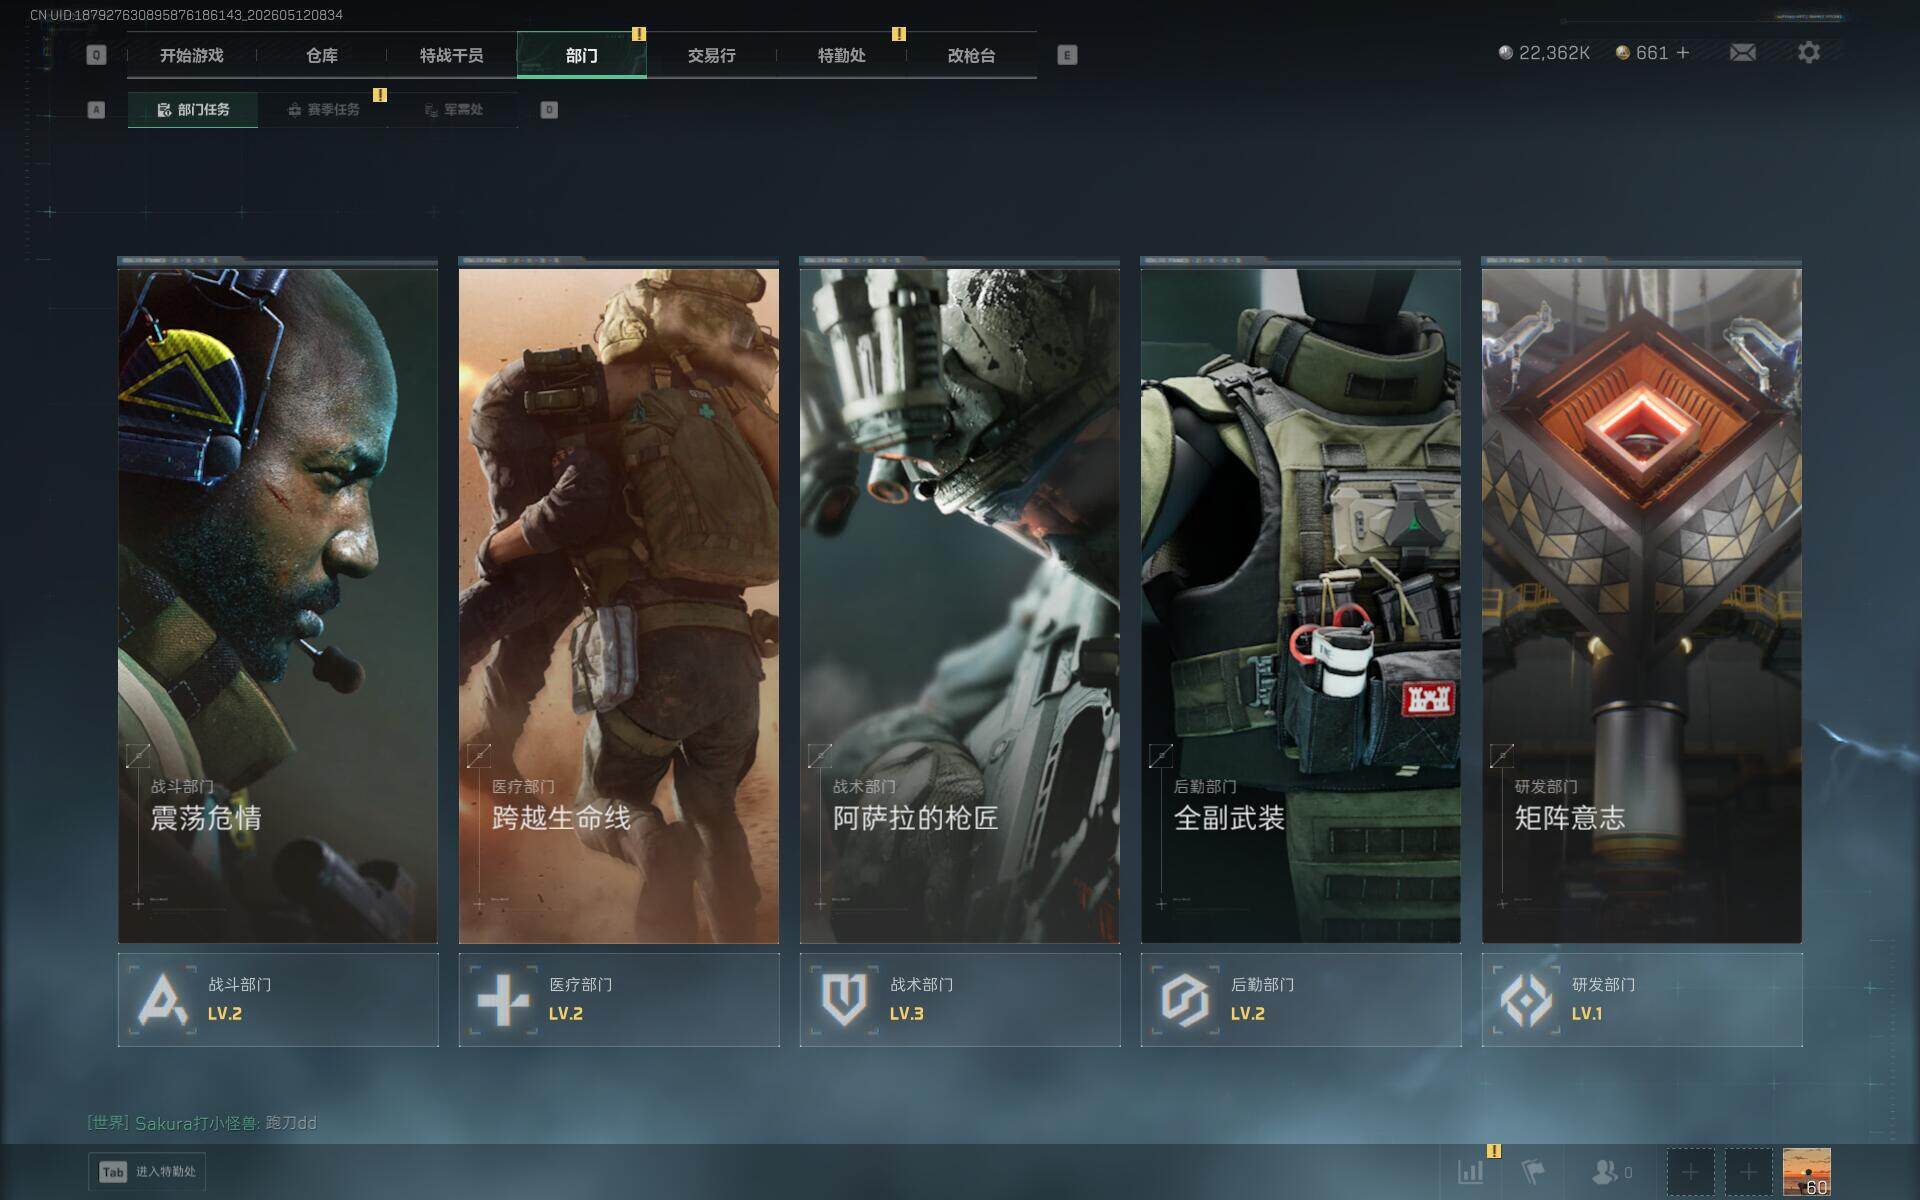Screen dimensions: 1920x1200
Task: Select the 研发部门 diamond emblem
Action: coord(1526,999)
